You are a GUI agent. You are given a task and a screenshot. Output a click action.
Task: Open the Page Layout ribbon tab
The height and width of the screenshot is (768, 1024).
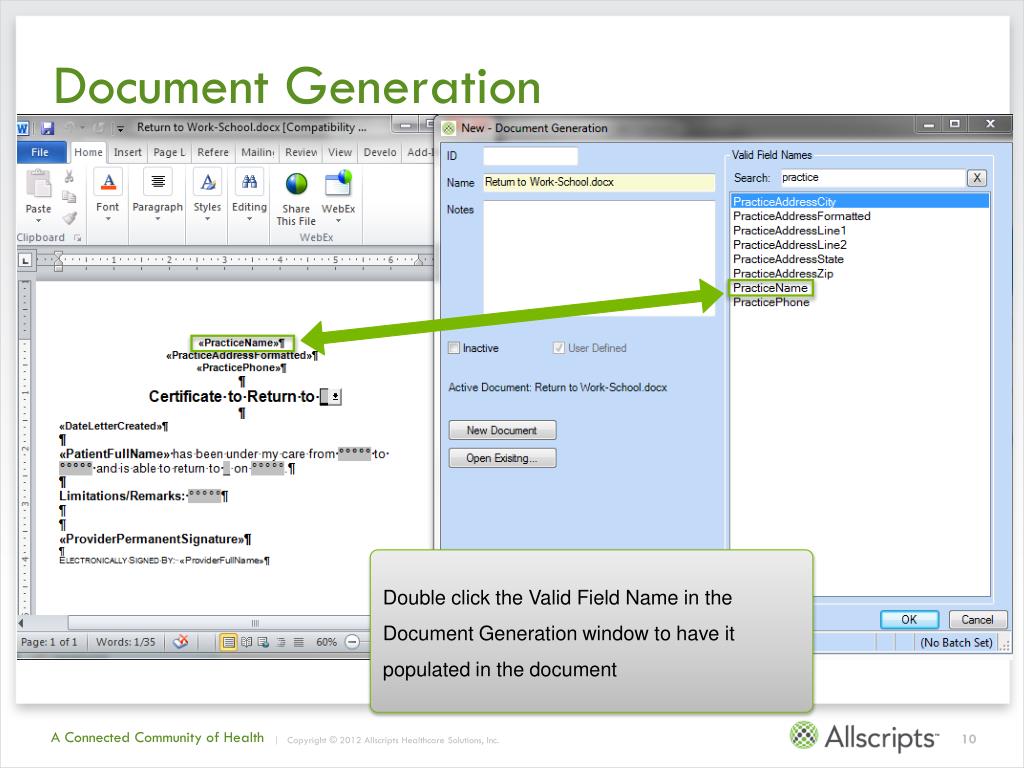(x=169, y=152)
